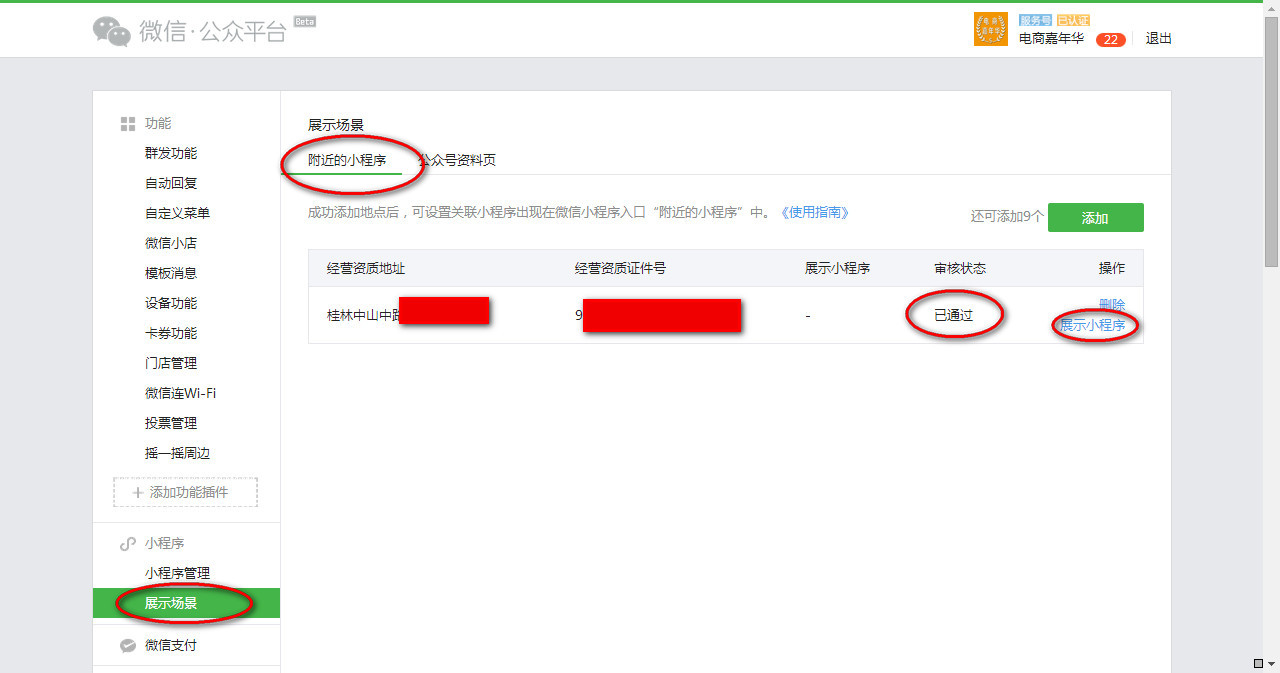This screenshot has width=1280, height=673.
Task: Open 门店管理 in sidebar
Action: 171,363
